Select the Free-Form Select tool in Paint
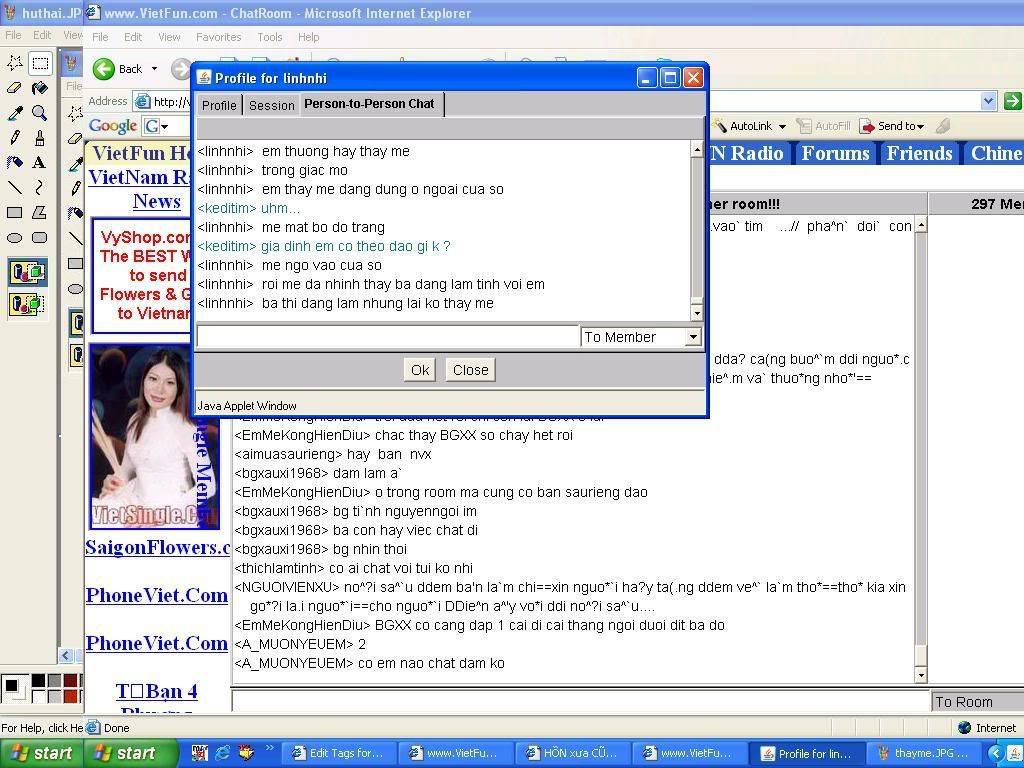The width and height of the screenshot is (1024, 768). (14, 63)
